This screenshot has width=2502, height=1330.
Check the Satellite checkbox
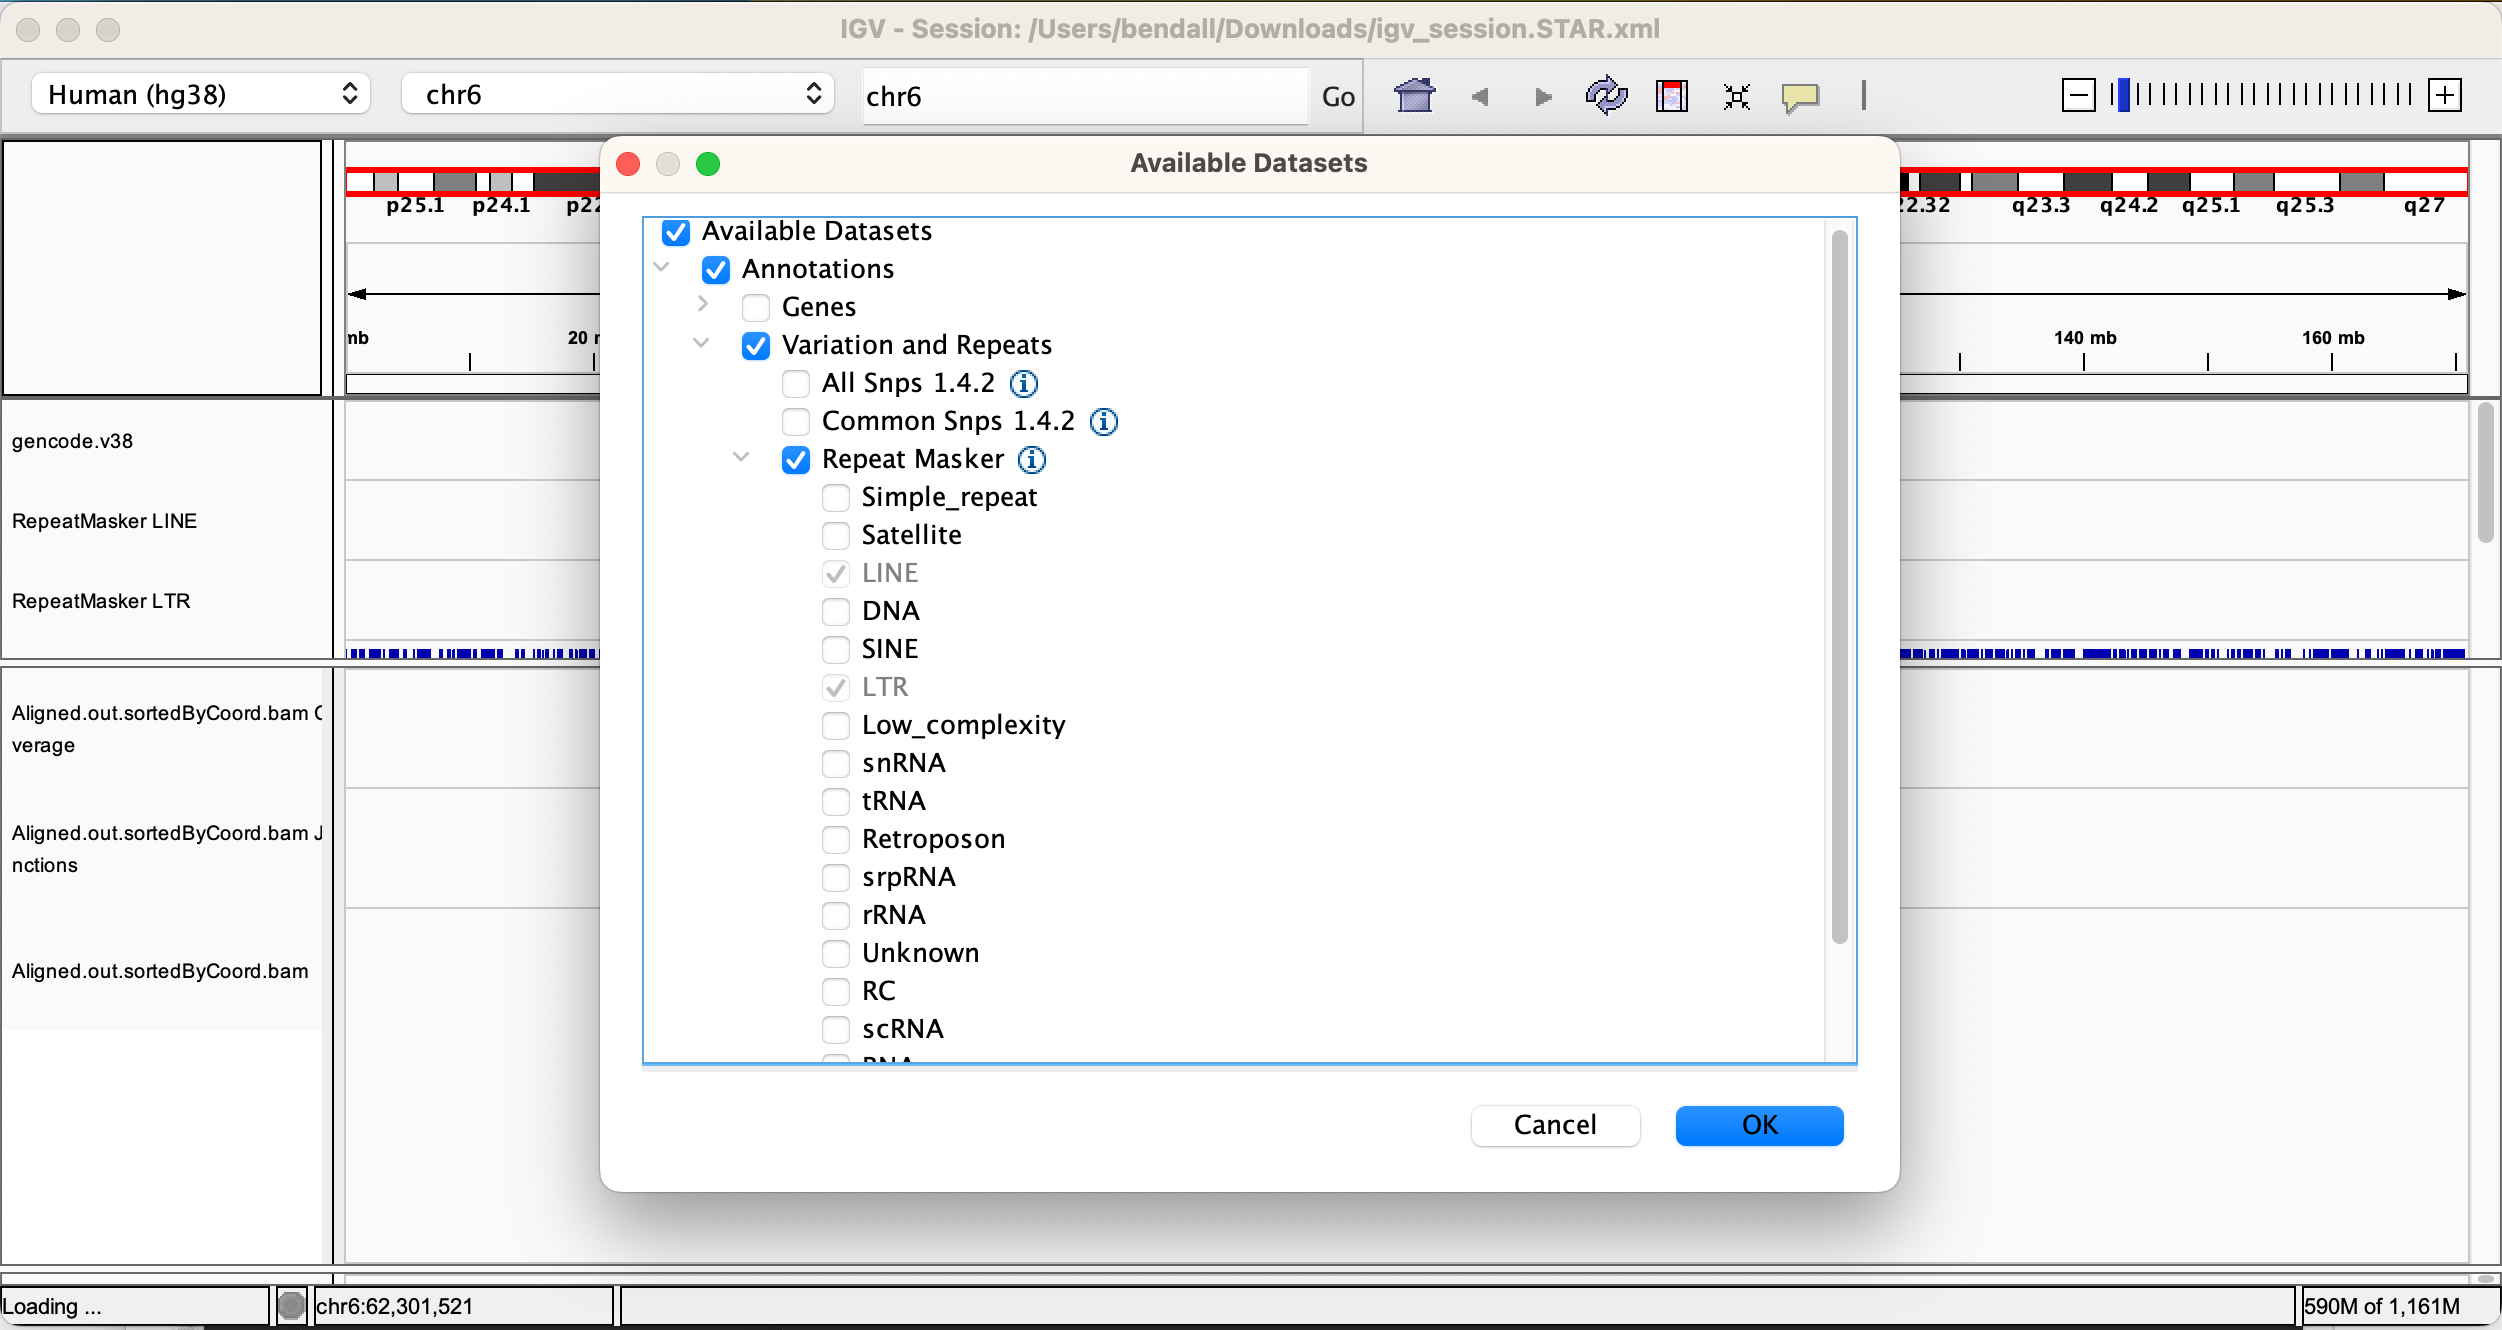[836, 536]
